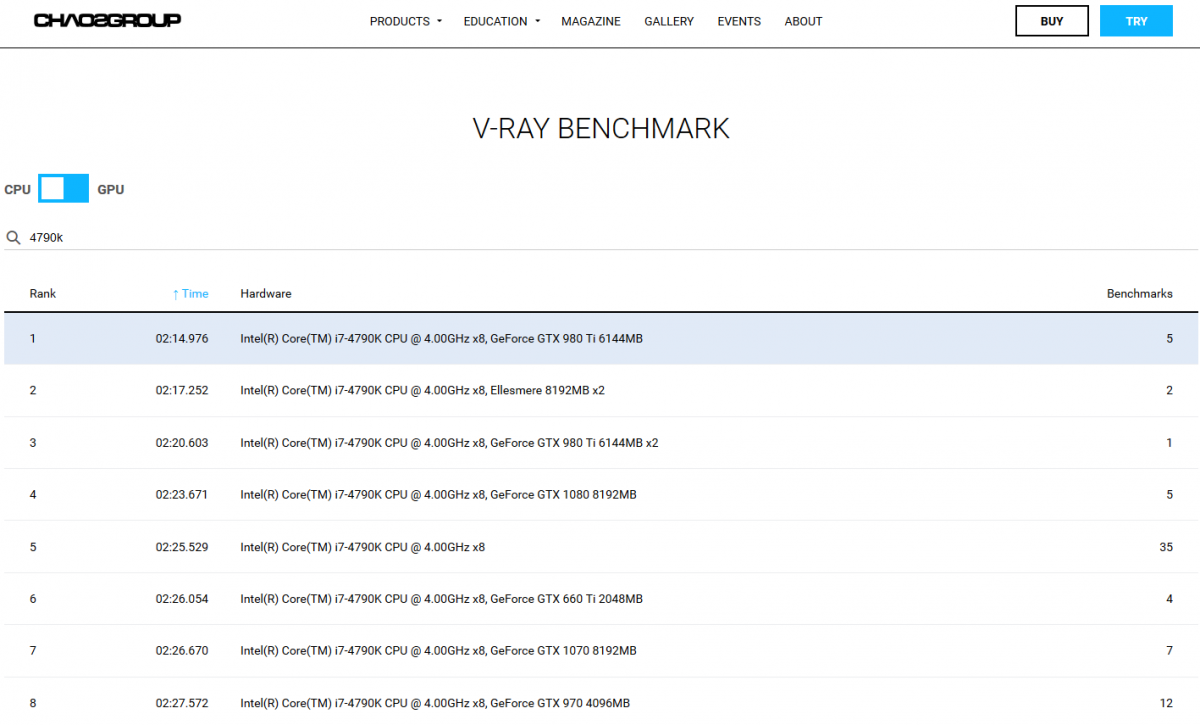
Task: Click the time value 02:20.603
Action: point(182,443)
